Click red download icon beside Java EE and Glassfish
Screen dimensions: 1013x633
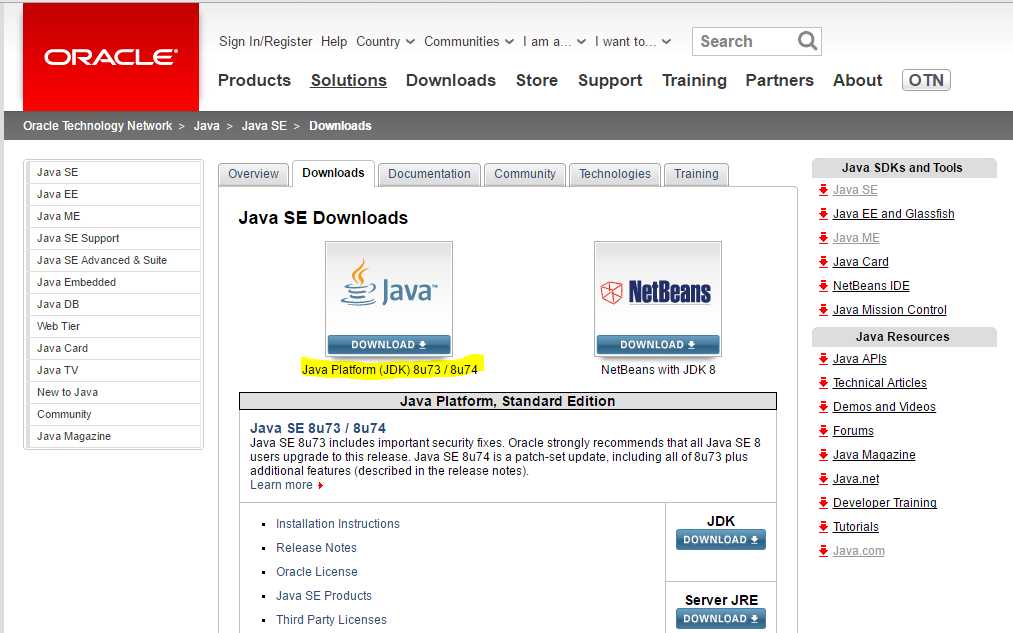tap(823, 214)
